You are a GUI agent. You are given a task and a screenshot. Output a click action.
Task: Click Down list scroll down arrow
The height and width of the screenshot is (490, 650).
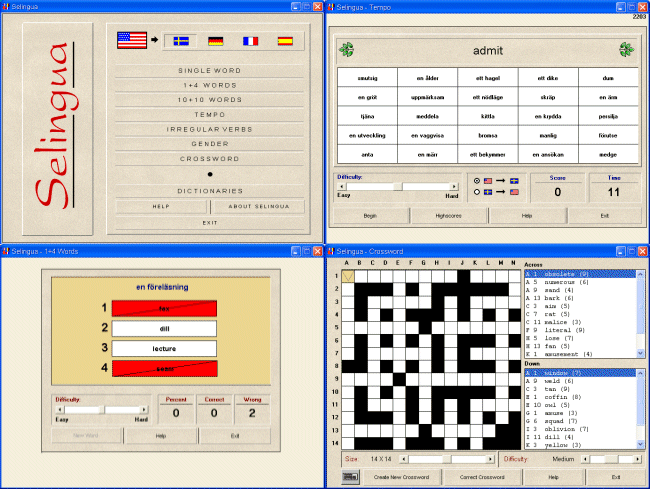(x=640, y=444)
